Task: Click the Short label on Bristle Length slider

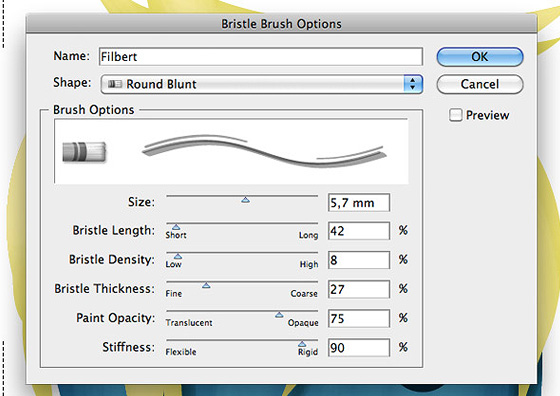Action: [x=176, y=235]
